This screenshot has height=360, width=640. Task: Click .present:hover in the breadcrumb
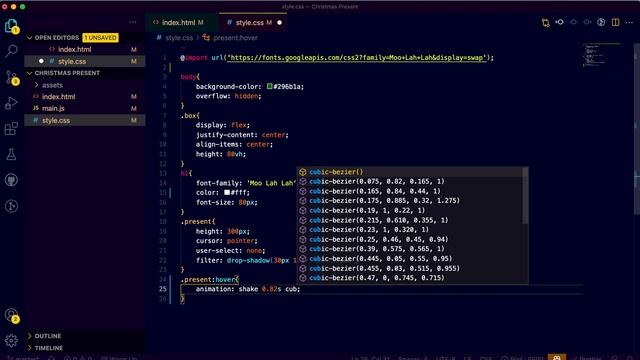[235, 38]
